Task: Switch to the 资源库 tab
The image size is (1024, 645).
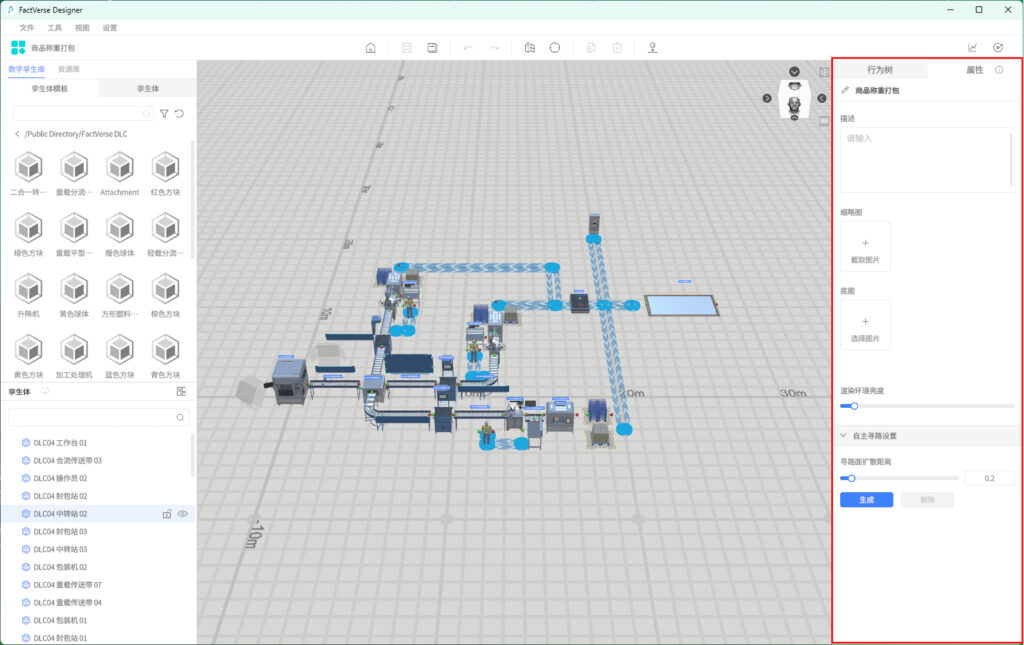Action: pos(69,69)
